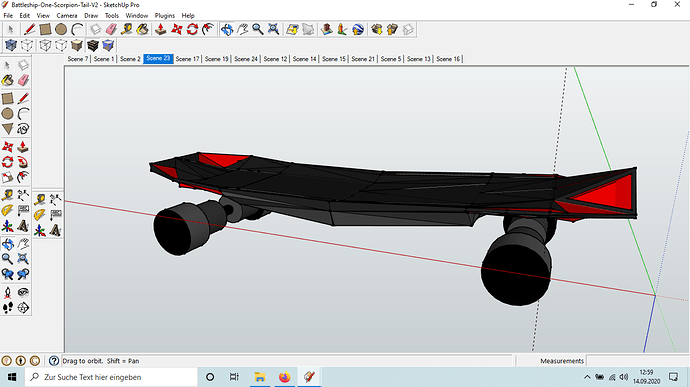Select the Look Around eye tool
This screenshot has width=690, height=387.
tap(23, 293)
